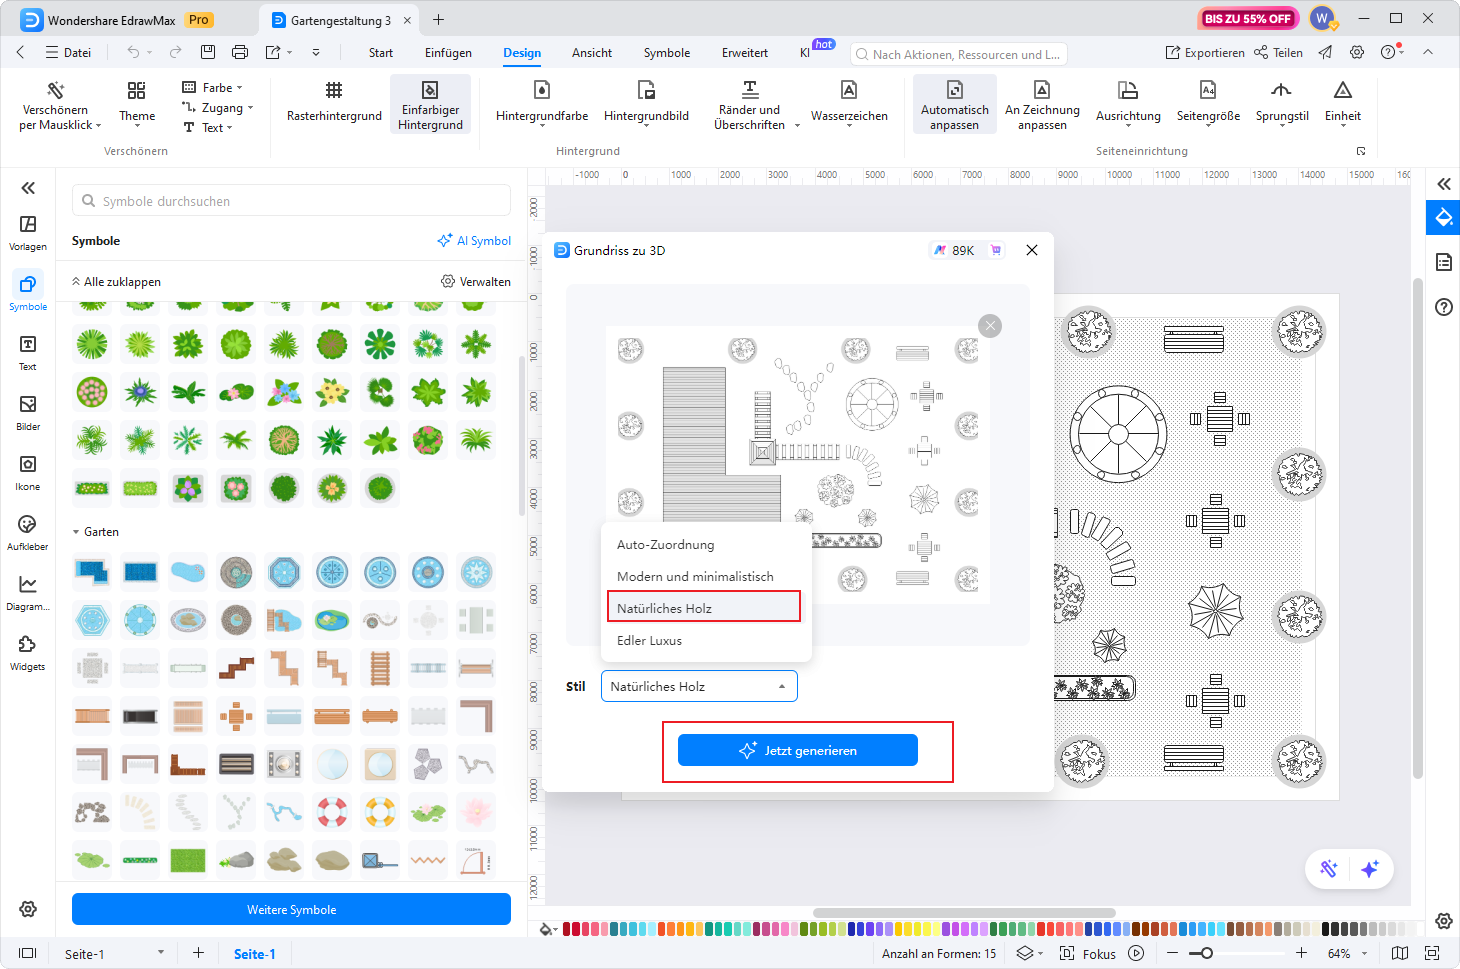This screenshot has height=969, width=1460.
Task: Choose Edler Luxus from style list
Action: [650, 641]
